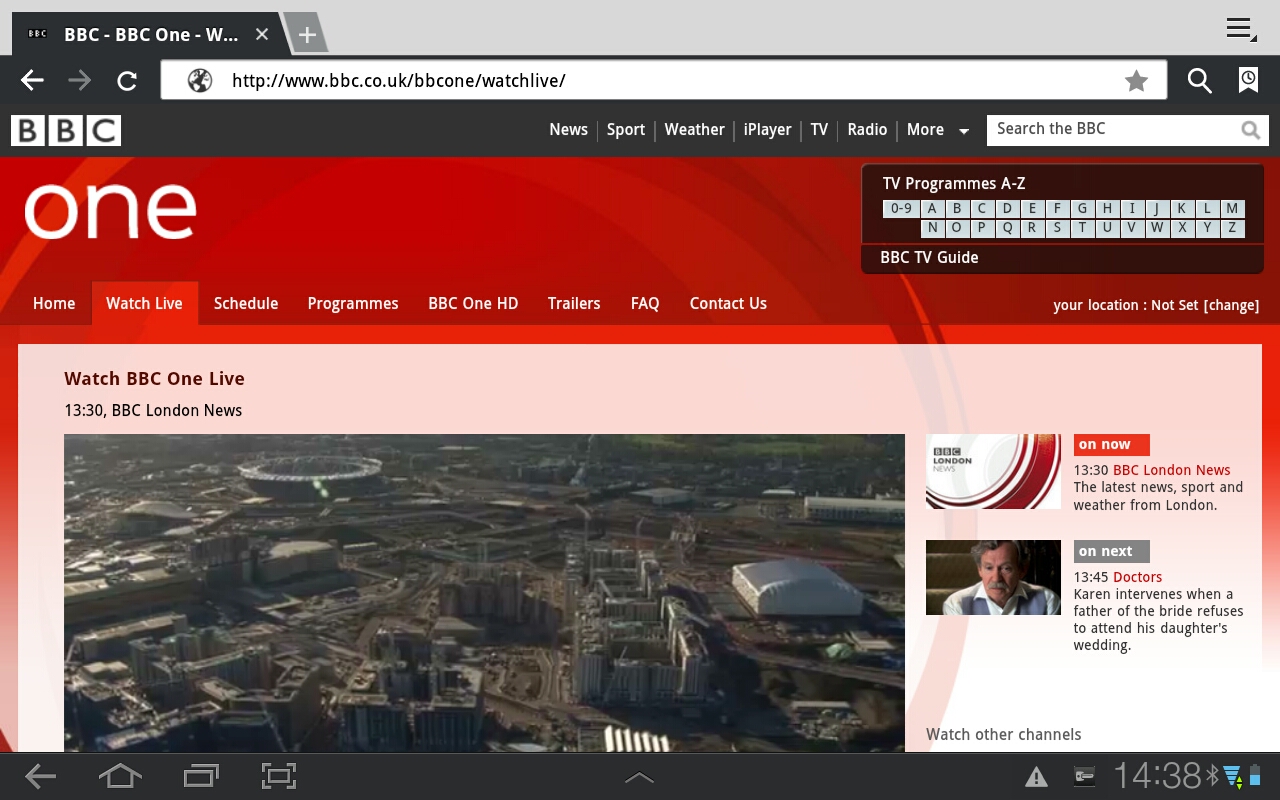Open Radio in the BBC top navigation
The width and height of the screenshot is (1280, 800).
click(x=867, y=130)
